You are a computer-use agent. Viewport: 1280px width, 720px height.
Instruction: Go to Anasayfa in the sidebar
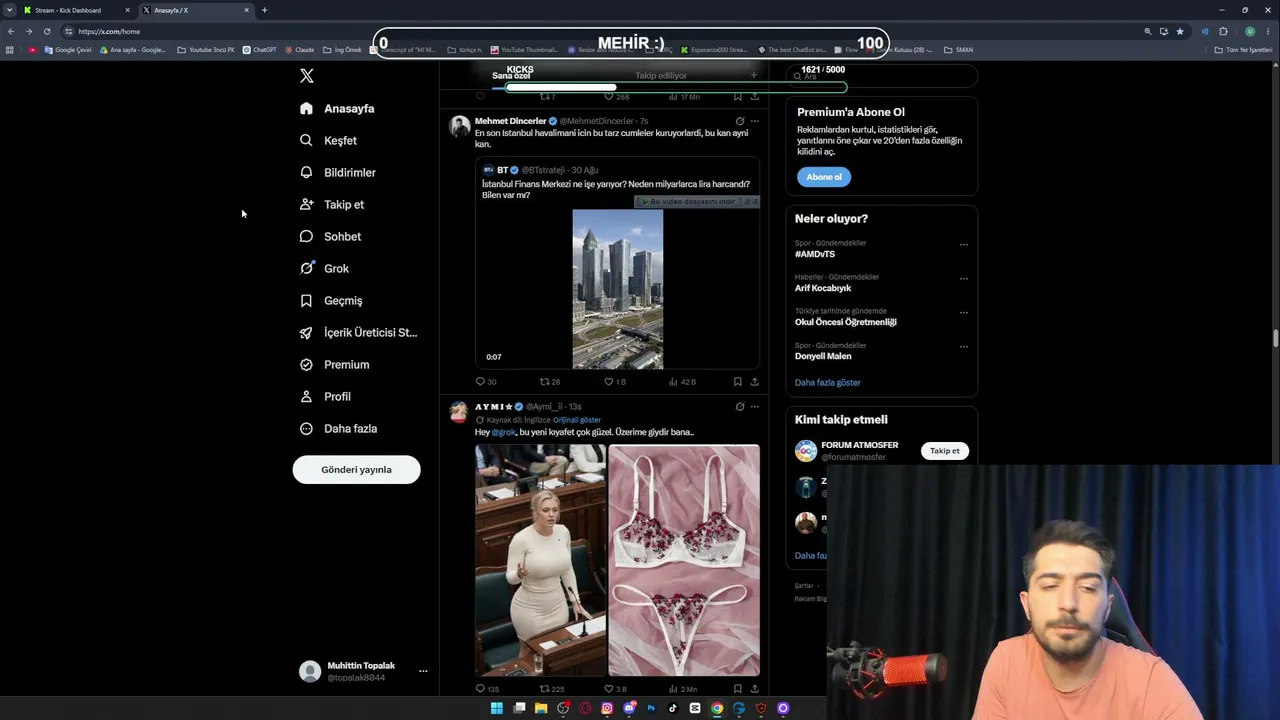(x=337, y=108)
